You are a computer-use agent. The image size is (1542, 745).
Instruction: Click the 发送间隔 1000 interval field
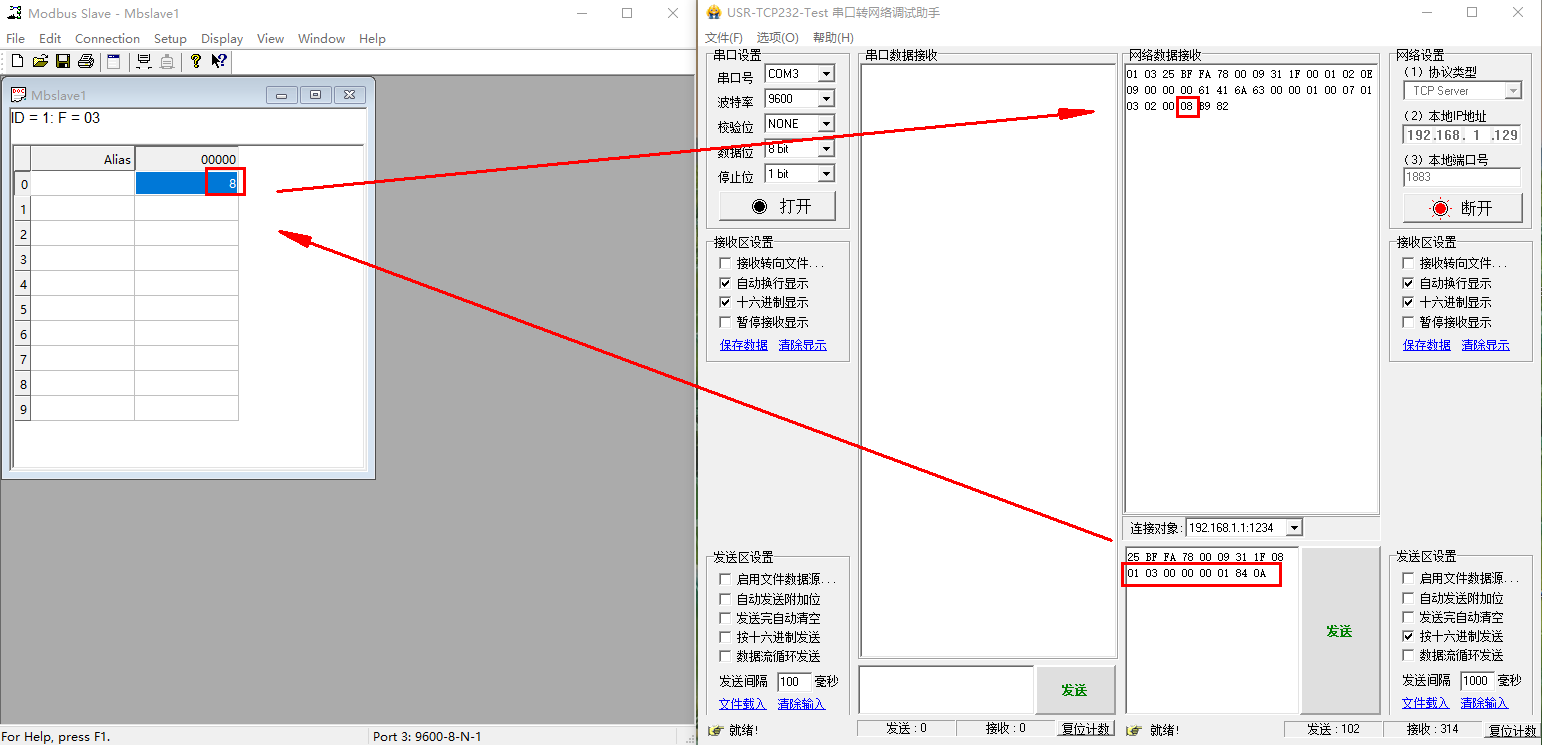click(x=1476, y=681)
